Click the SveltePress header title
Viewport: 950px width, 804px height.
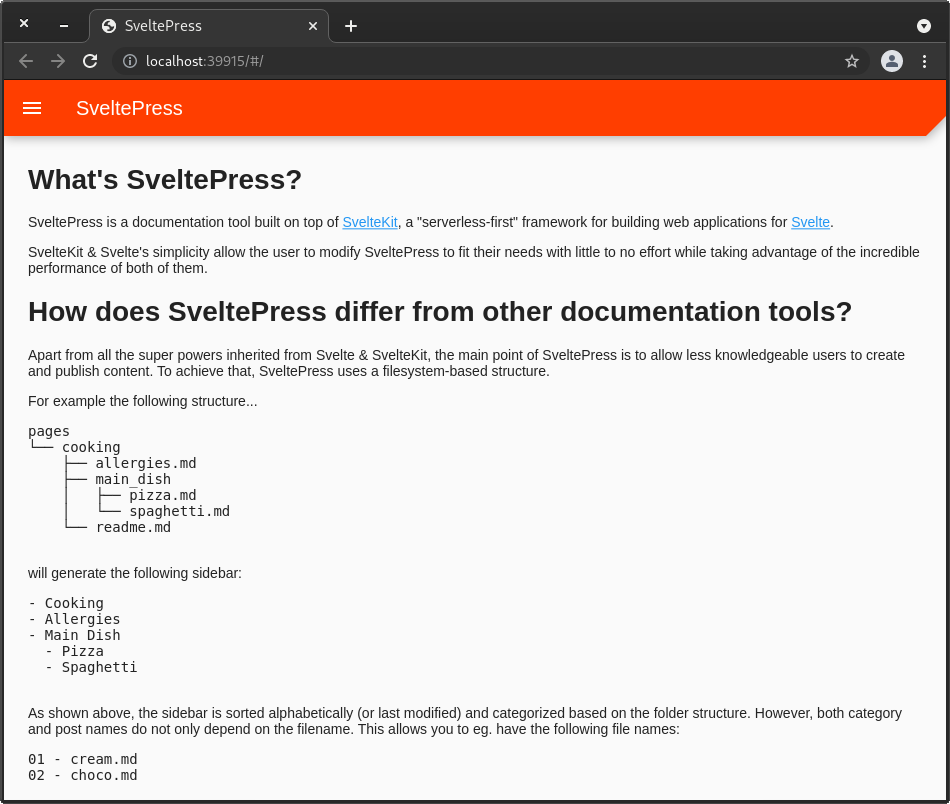[x=129, y=108]
